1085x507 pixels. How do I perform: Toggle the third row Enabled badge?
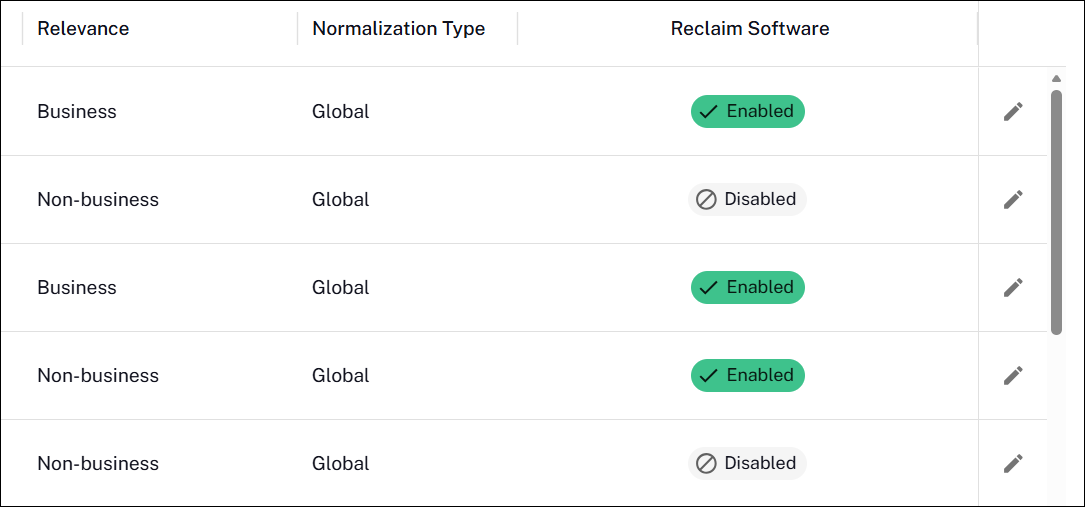click(x=747, y=287)
